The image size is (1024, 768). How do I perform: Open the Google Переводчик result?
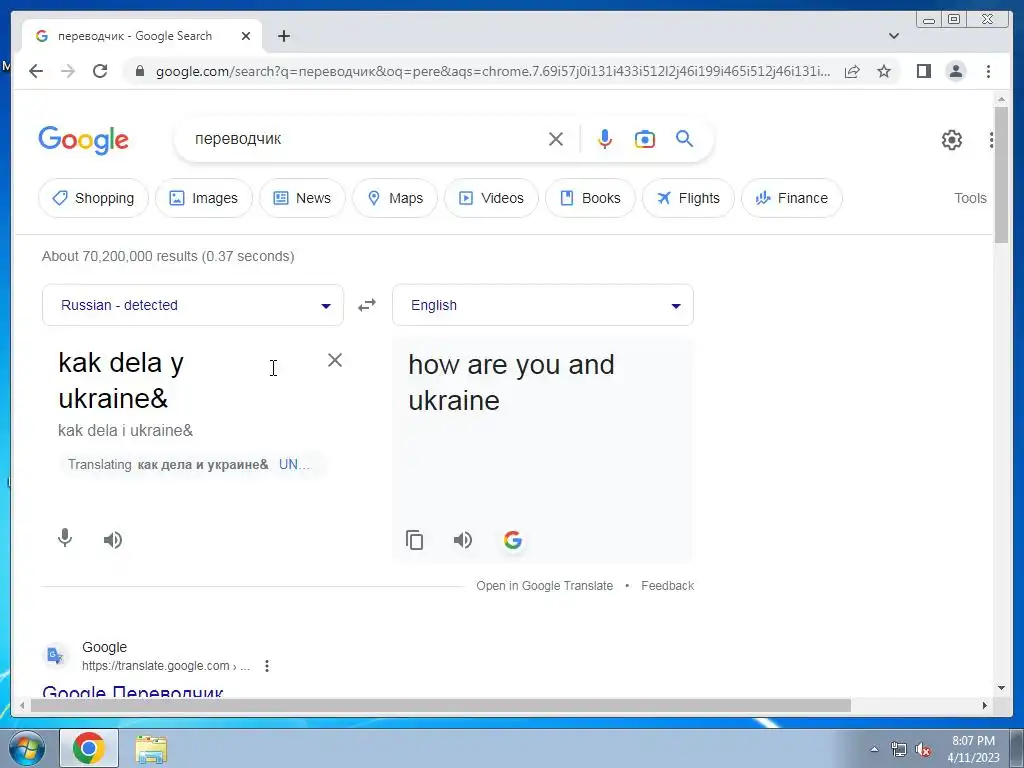click(133, 691)
